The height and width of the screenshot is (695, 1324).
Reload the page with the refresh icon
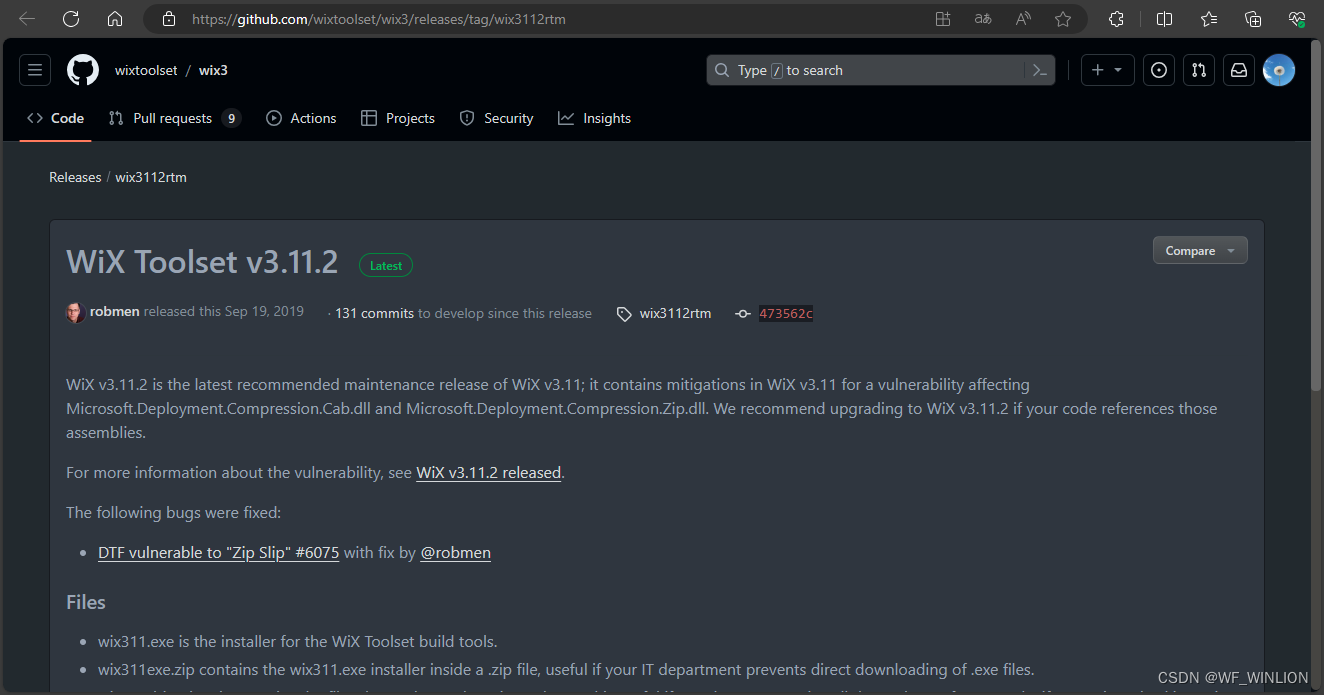[x=71, y=19]
